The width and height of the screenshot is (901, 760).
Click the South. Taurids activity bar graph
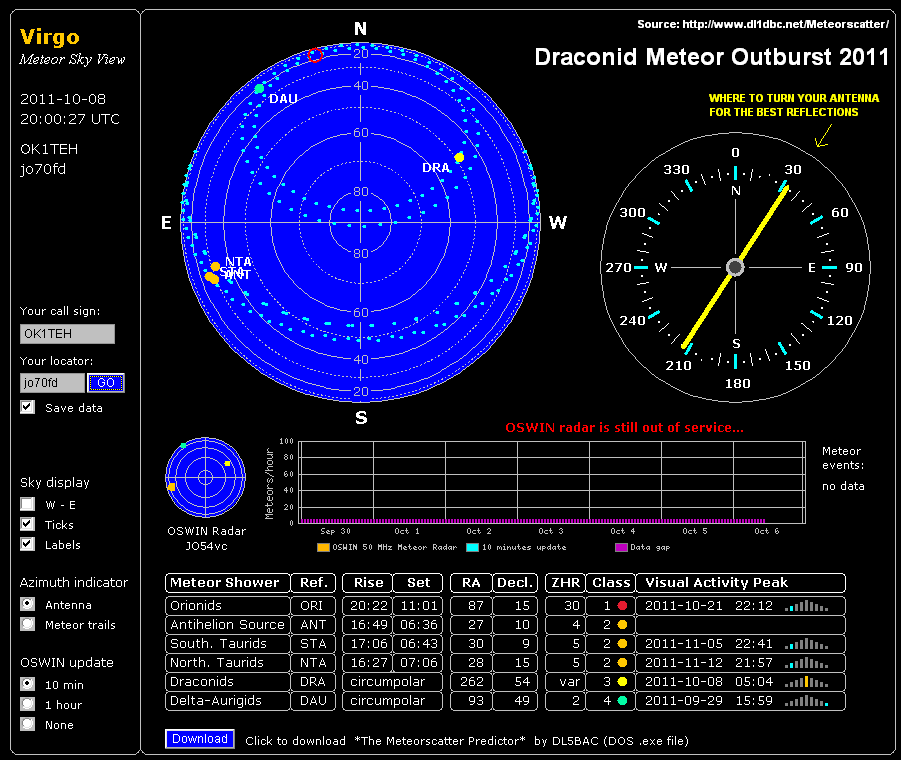807,643
